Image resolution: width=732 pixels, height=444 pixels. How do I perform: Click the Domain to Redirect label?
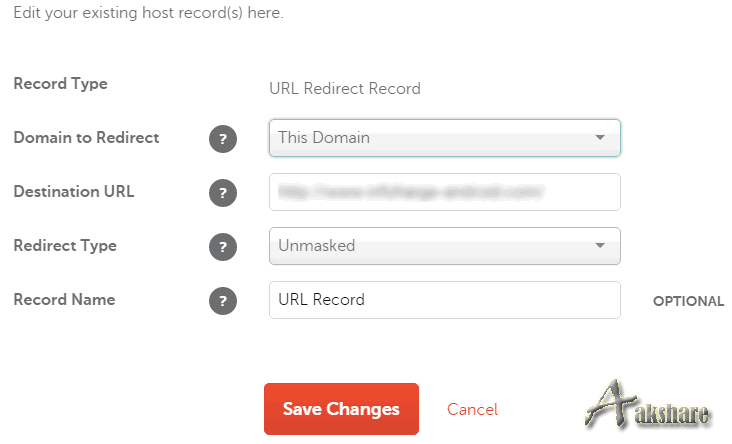click(x=86, y=138)
